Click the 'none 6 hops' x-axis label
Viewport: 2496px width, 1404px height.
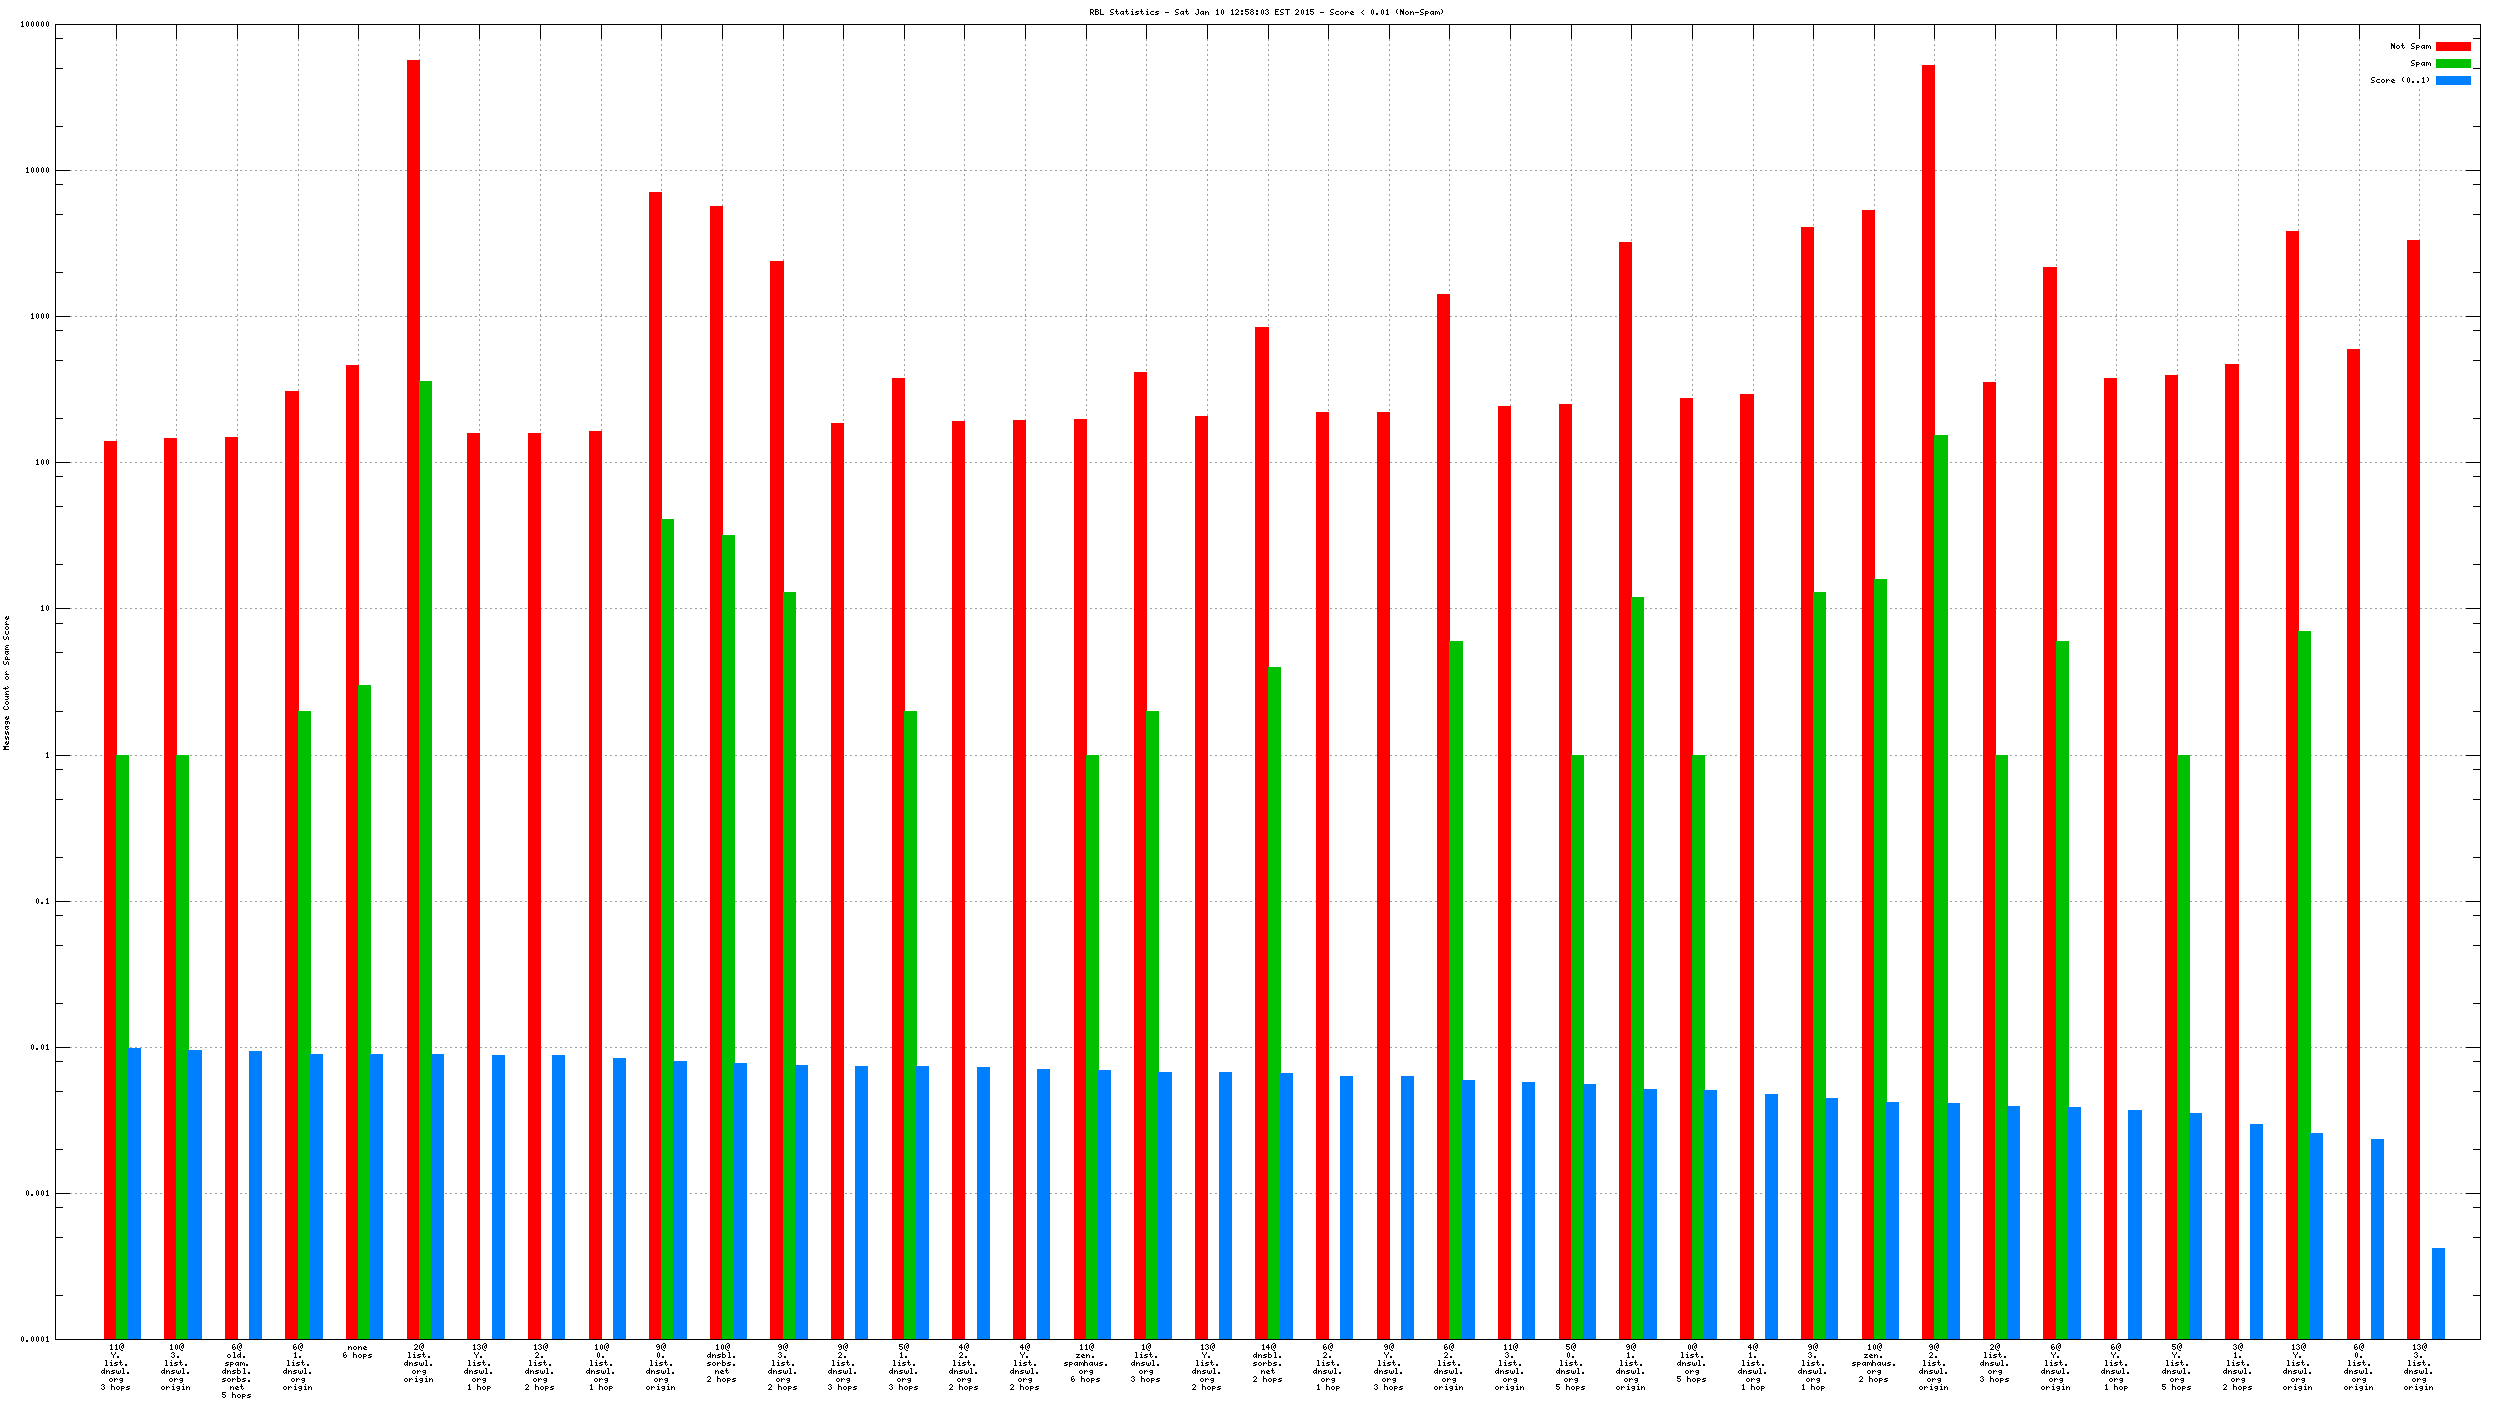click(357, 1351)
